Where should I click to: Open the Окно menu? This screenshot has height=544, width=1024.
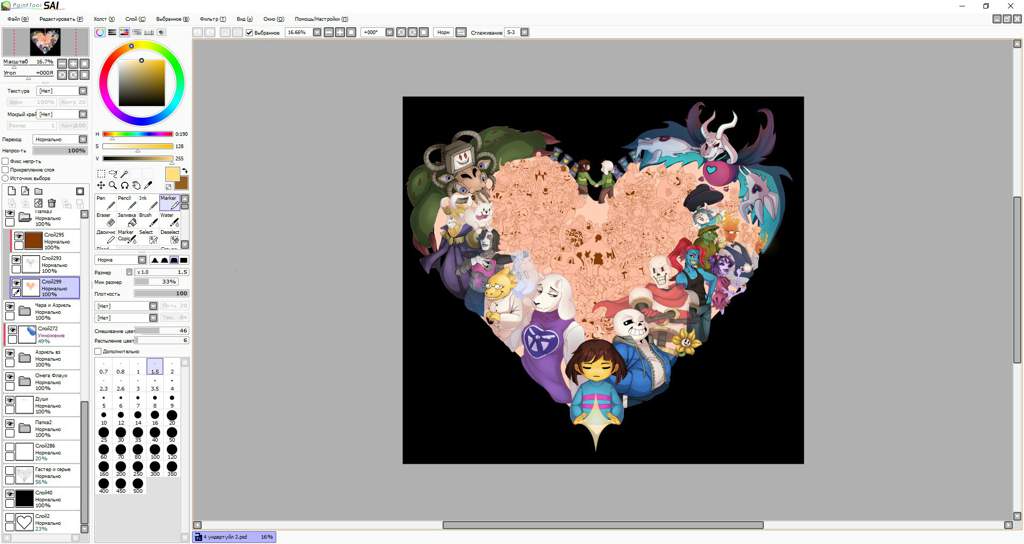(274, 19)
